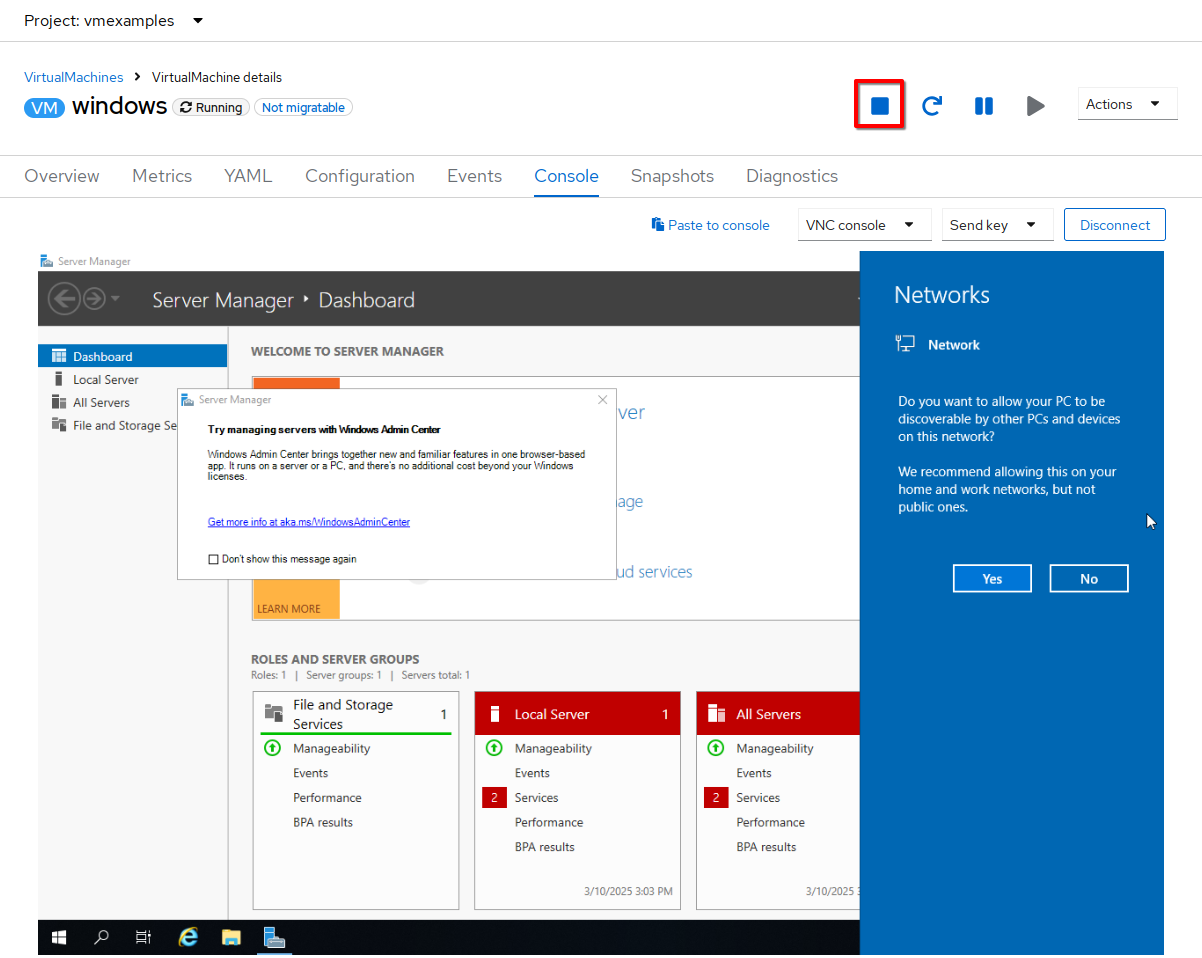1202x958 pixels.
Task: Open the Snapshots tab
Action: [672, 176]
